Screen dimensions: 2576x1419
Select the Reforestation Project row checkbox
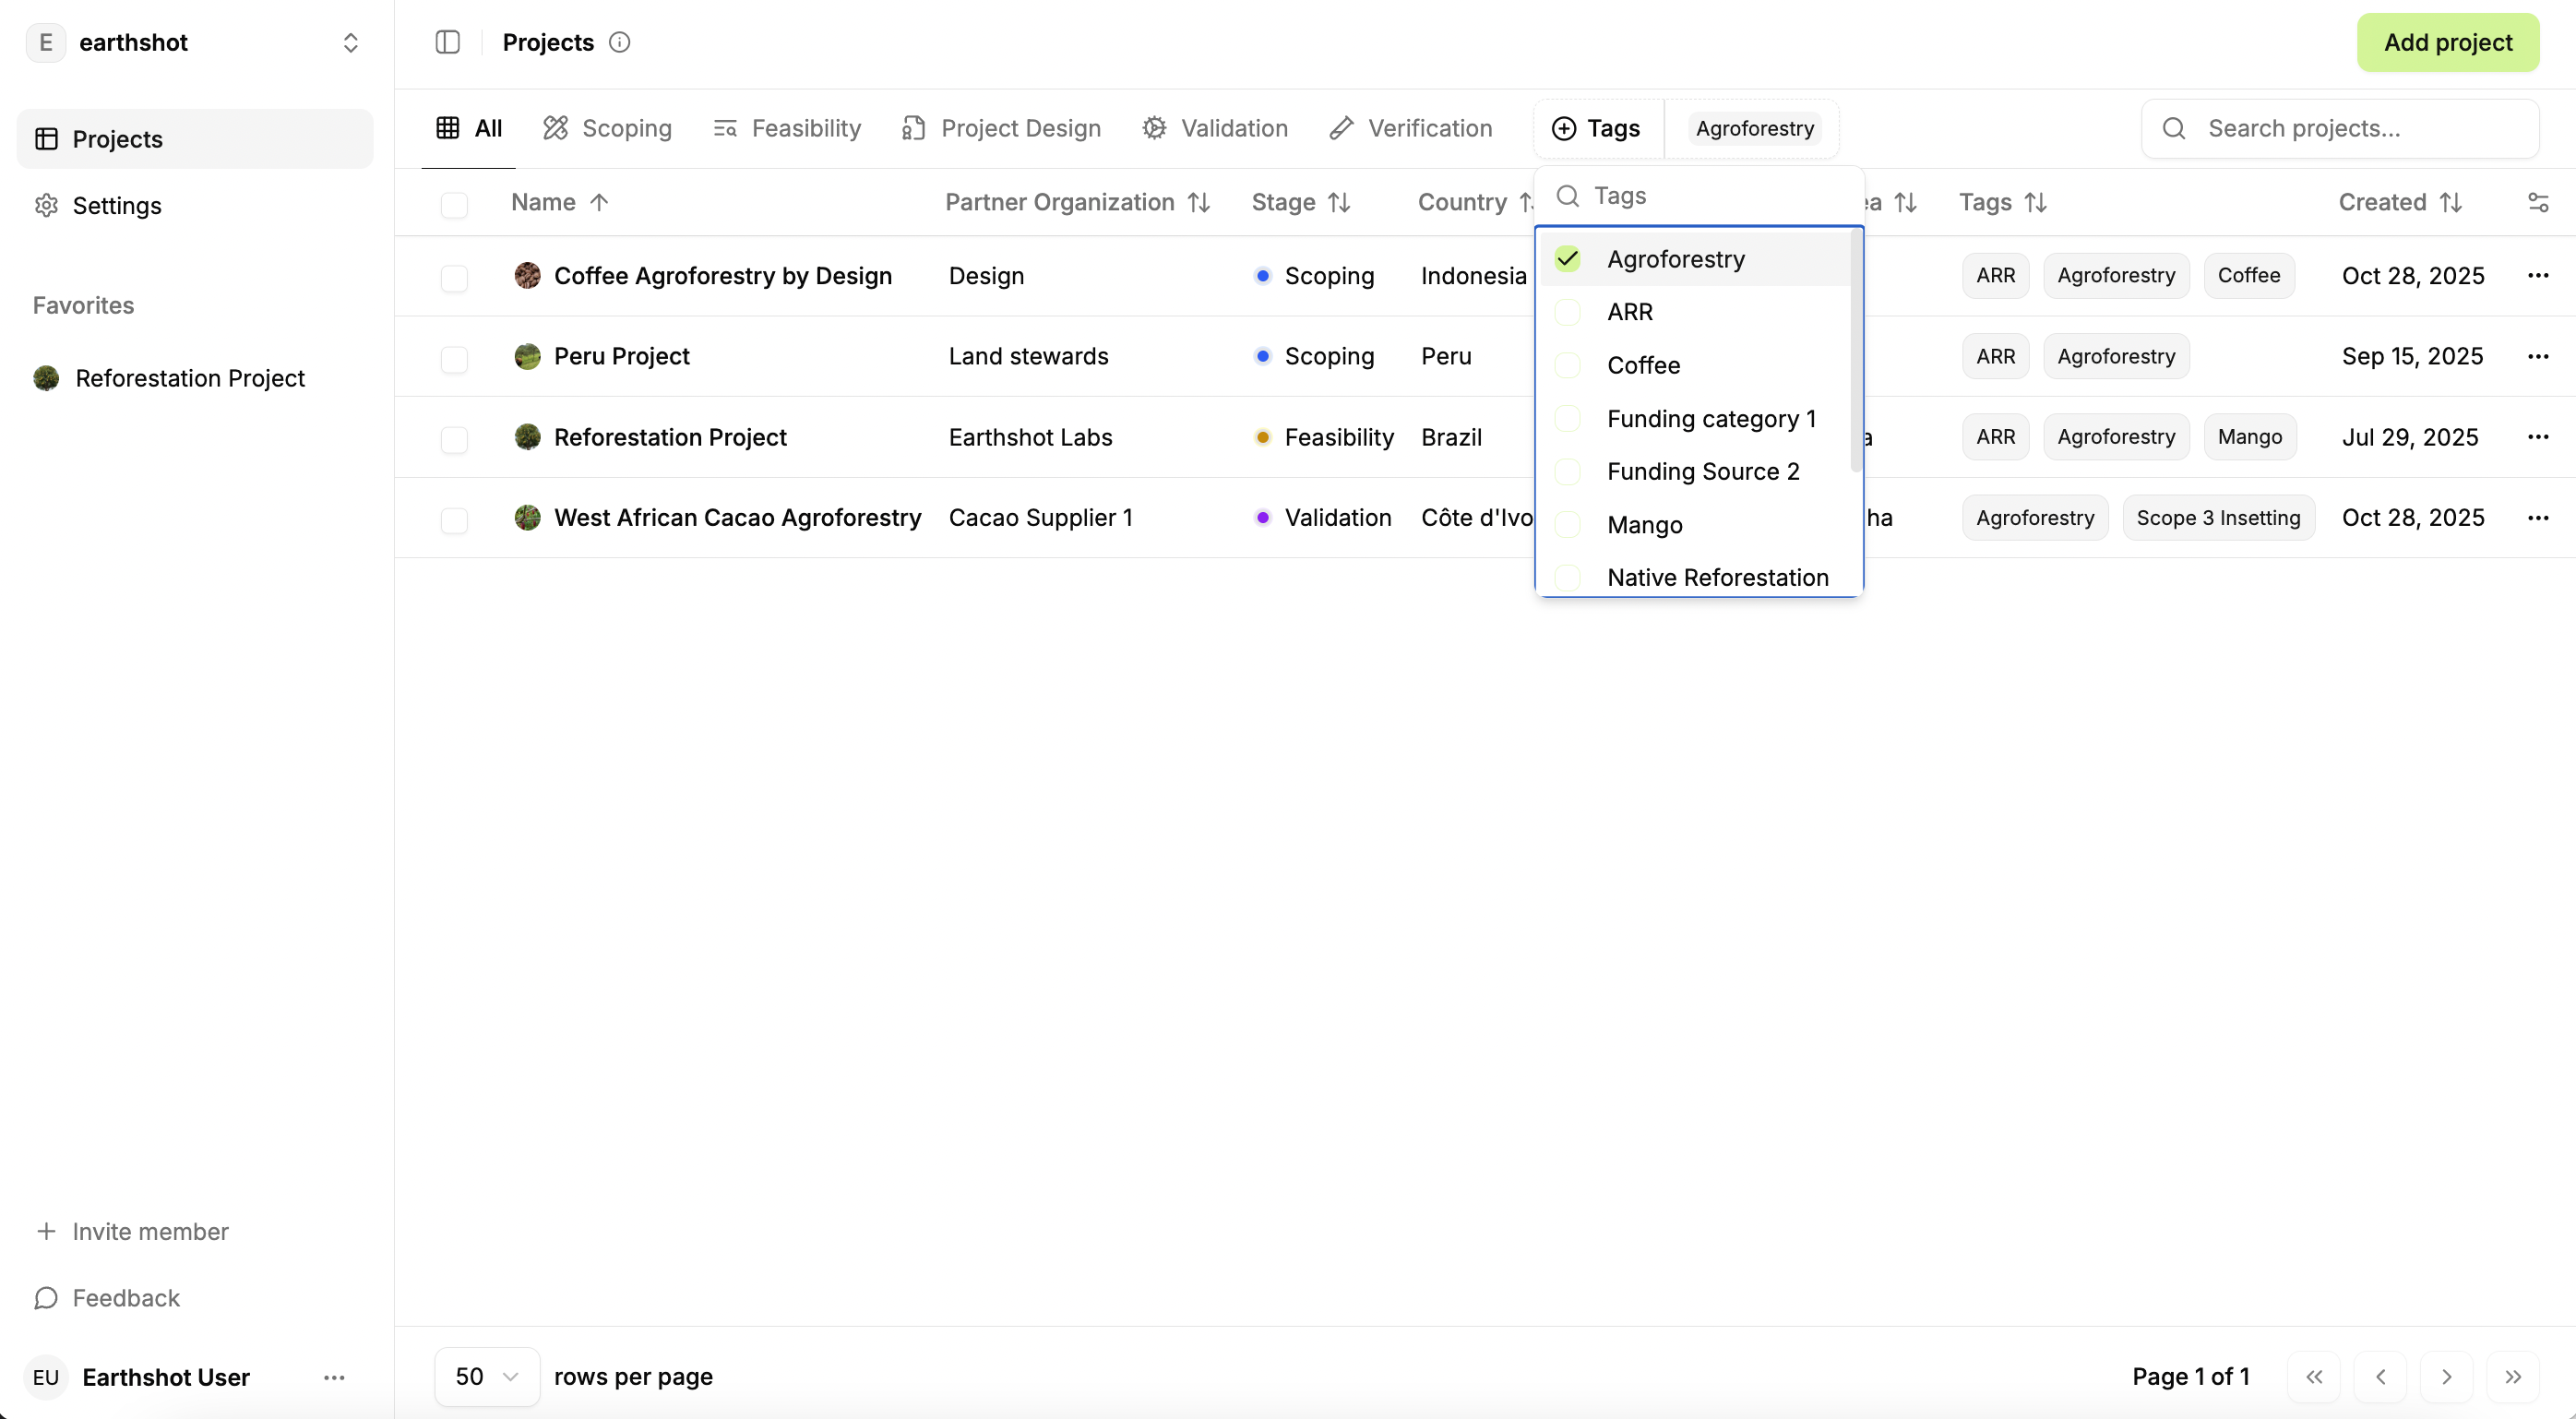coord(454,438)
